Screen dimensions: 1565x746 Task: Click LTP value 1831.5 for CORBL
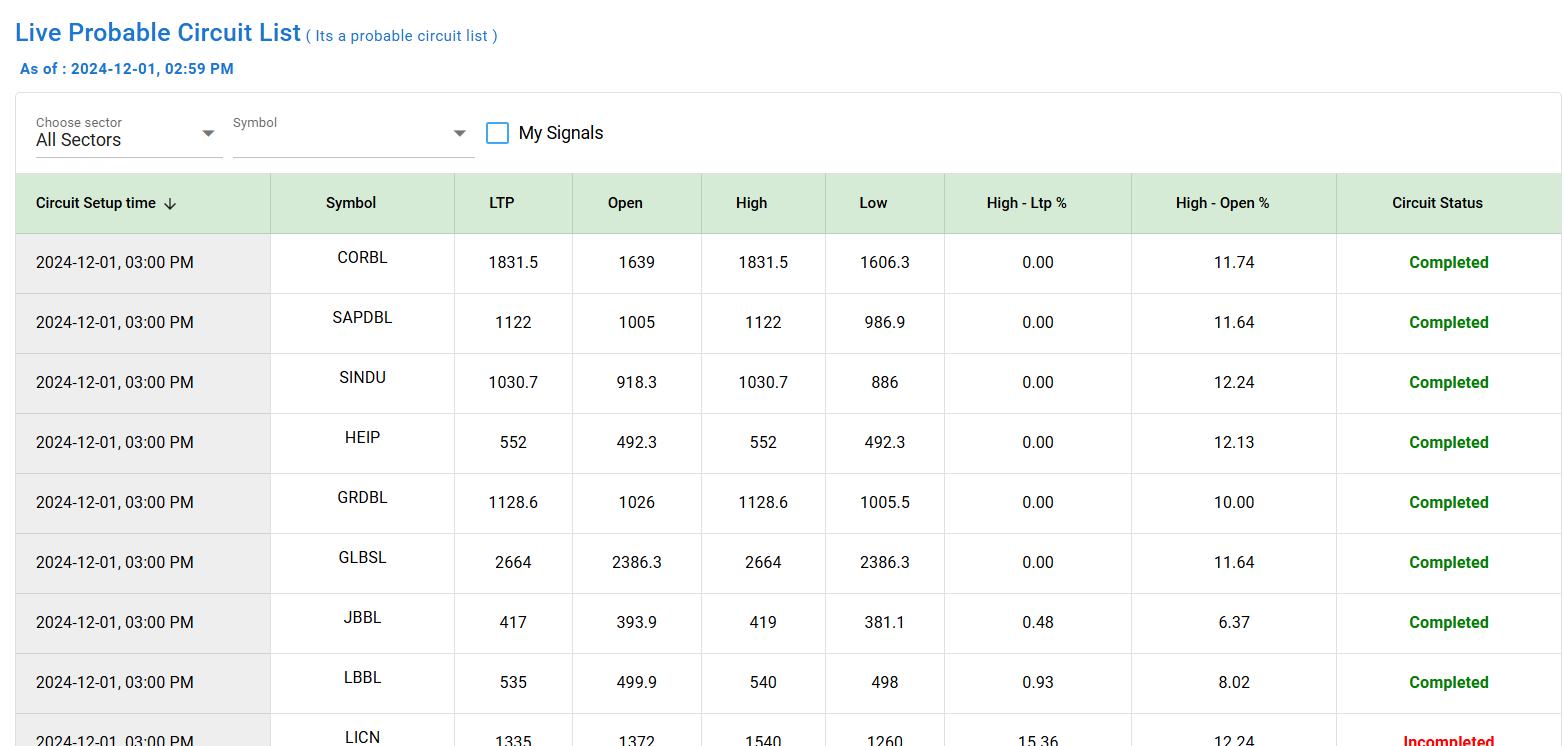click(513, 262)
